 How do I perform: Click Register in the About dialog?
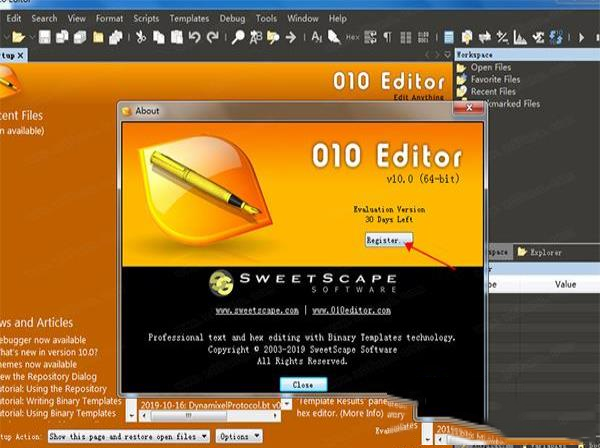(x=389, y=240)
